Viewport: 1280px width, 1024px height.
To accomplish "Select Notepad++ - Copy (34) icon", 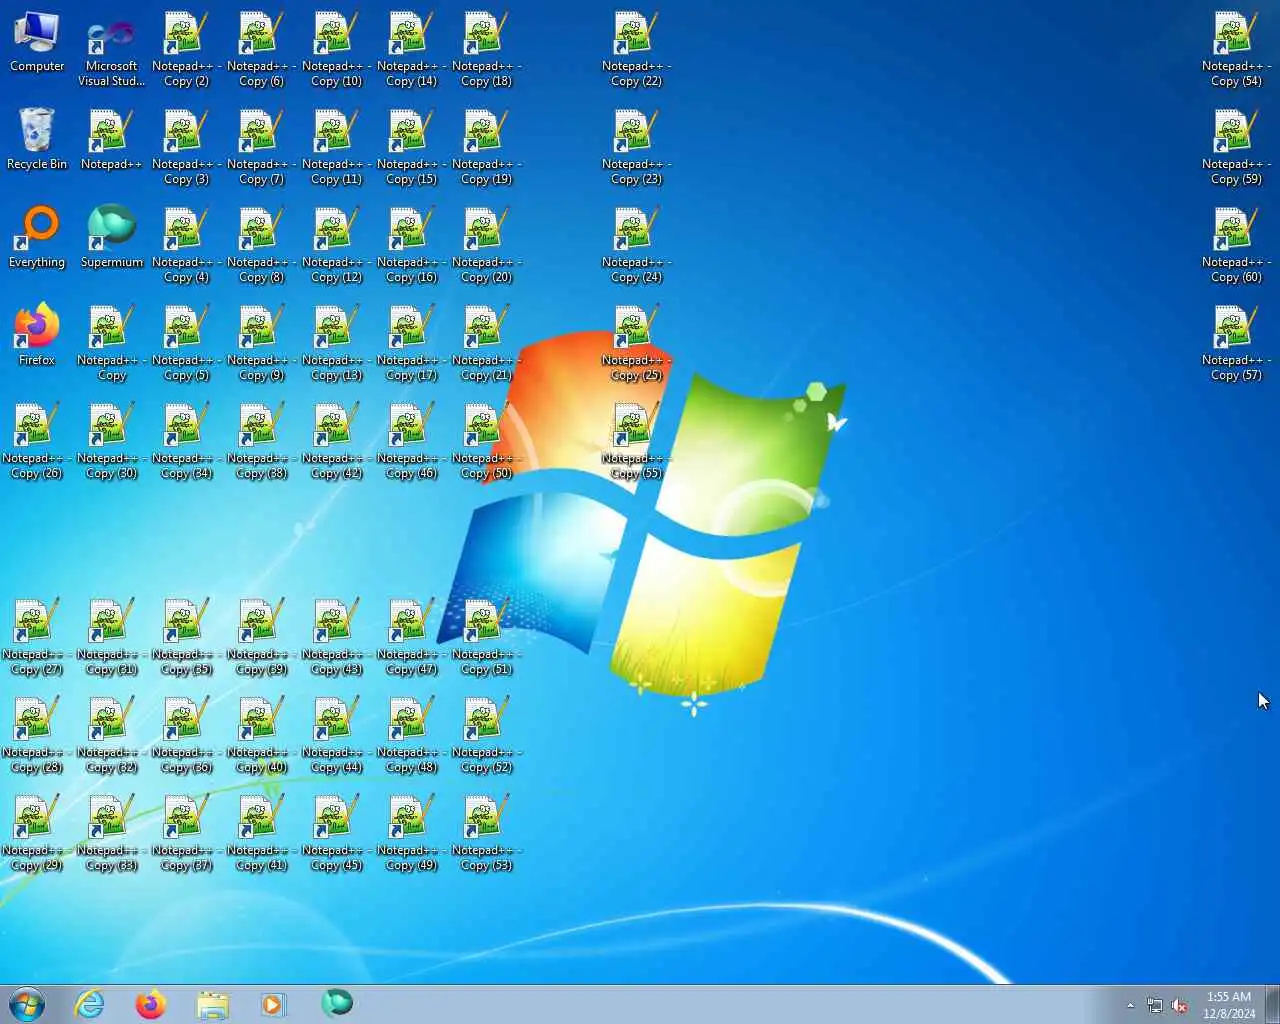I will (x=187, y=441).
